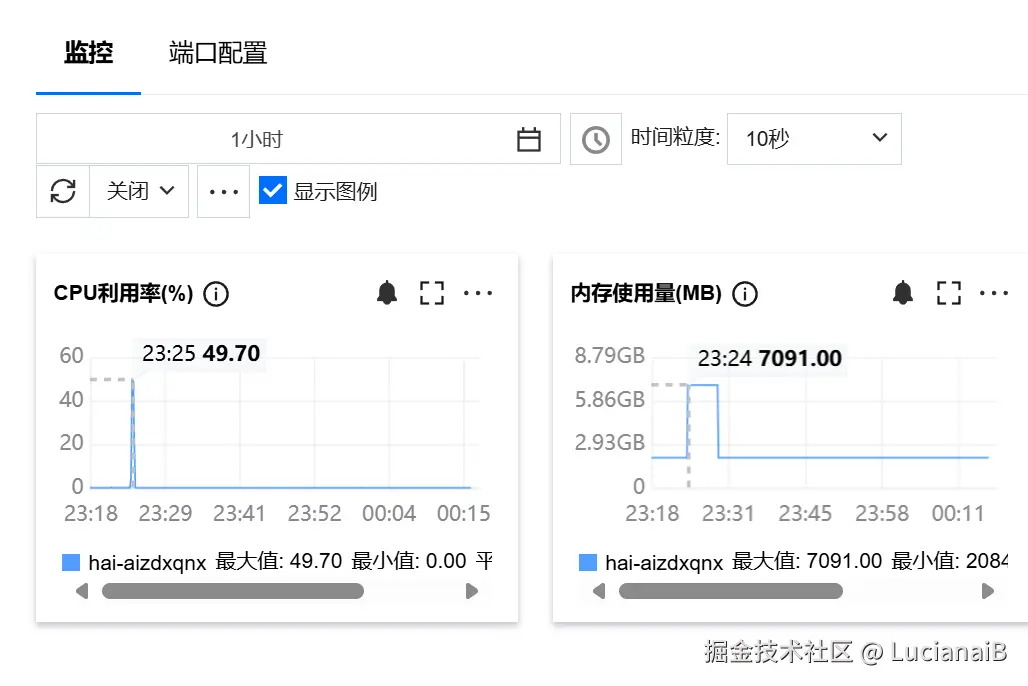Click the 内存使用量 bell alarm icon

903,293
